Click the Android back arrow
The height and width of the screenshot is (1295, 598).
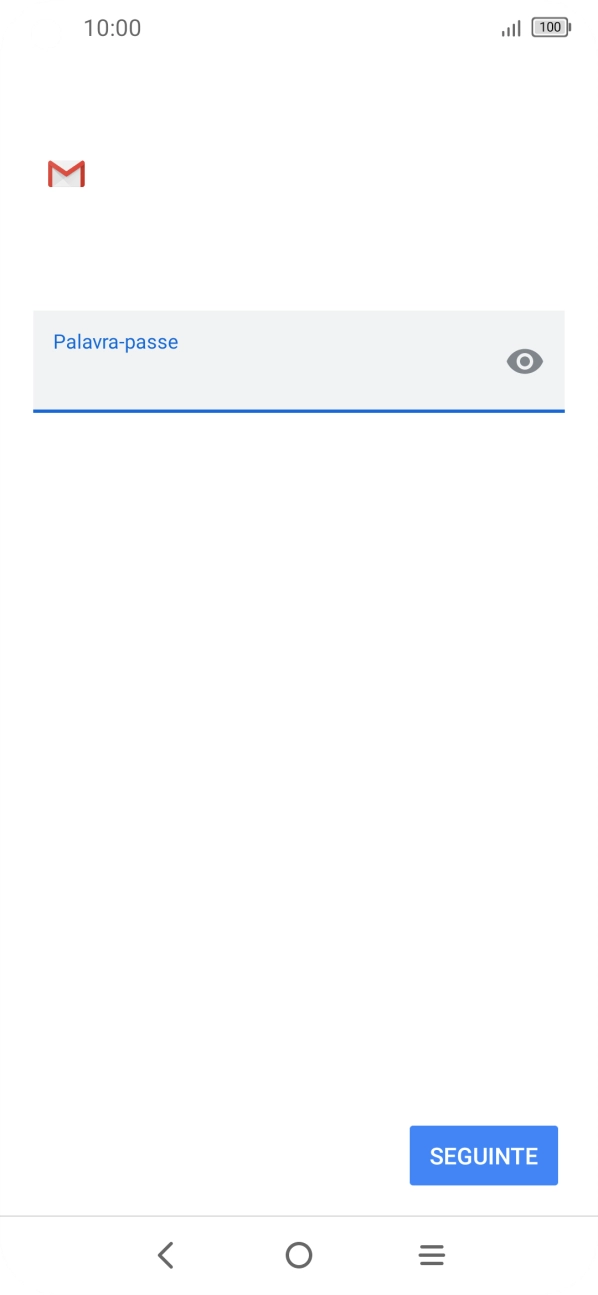(x=166, y=1255)
